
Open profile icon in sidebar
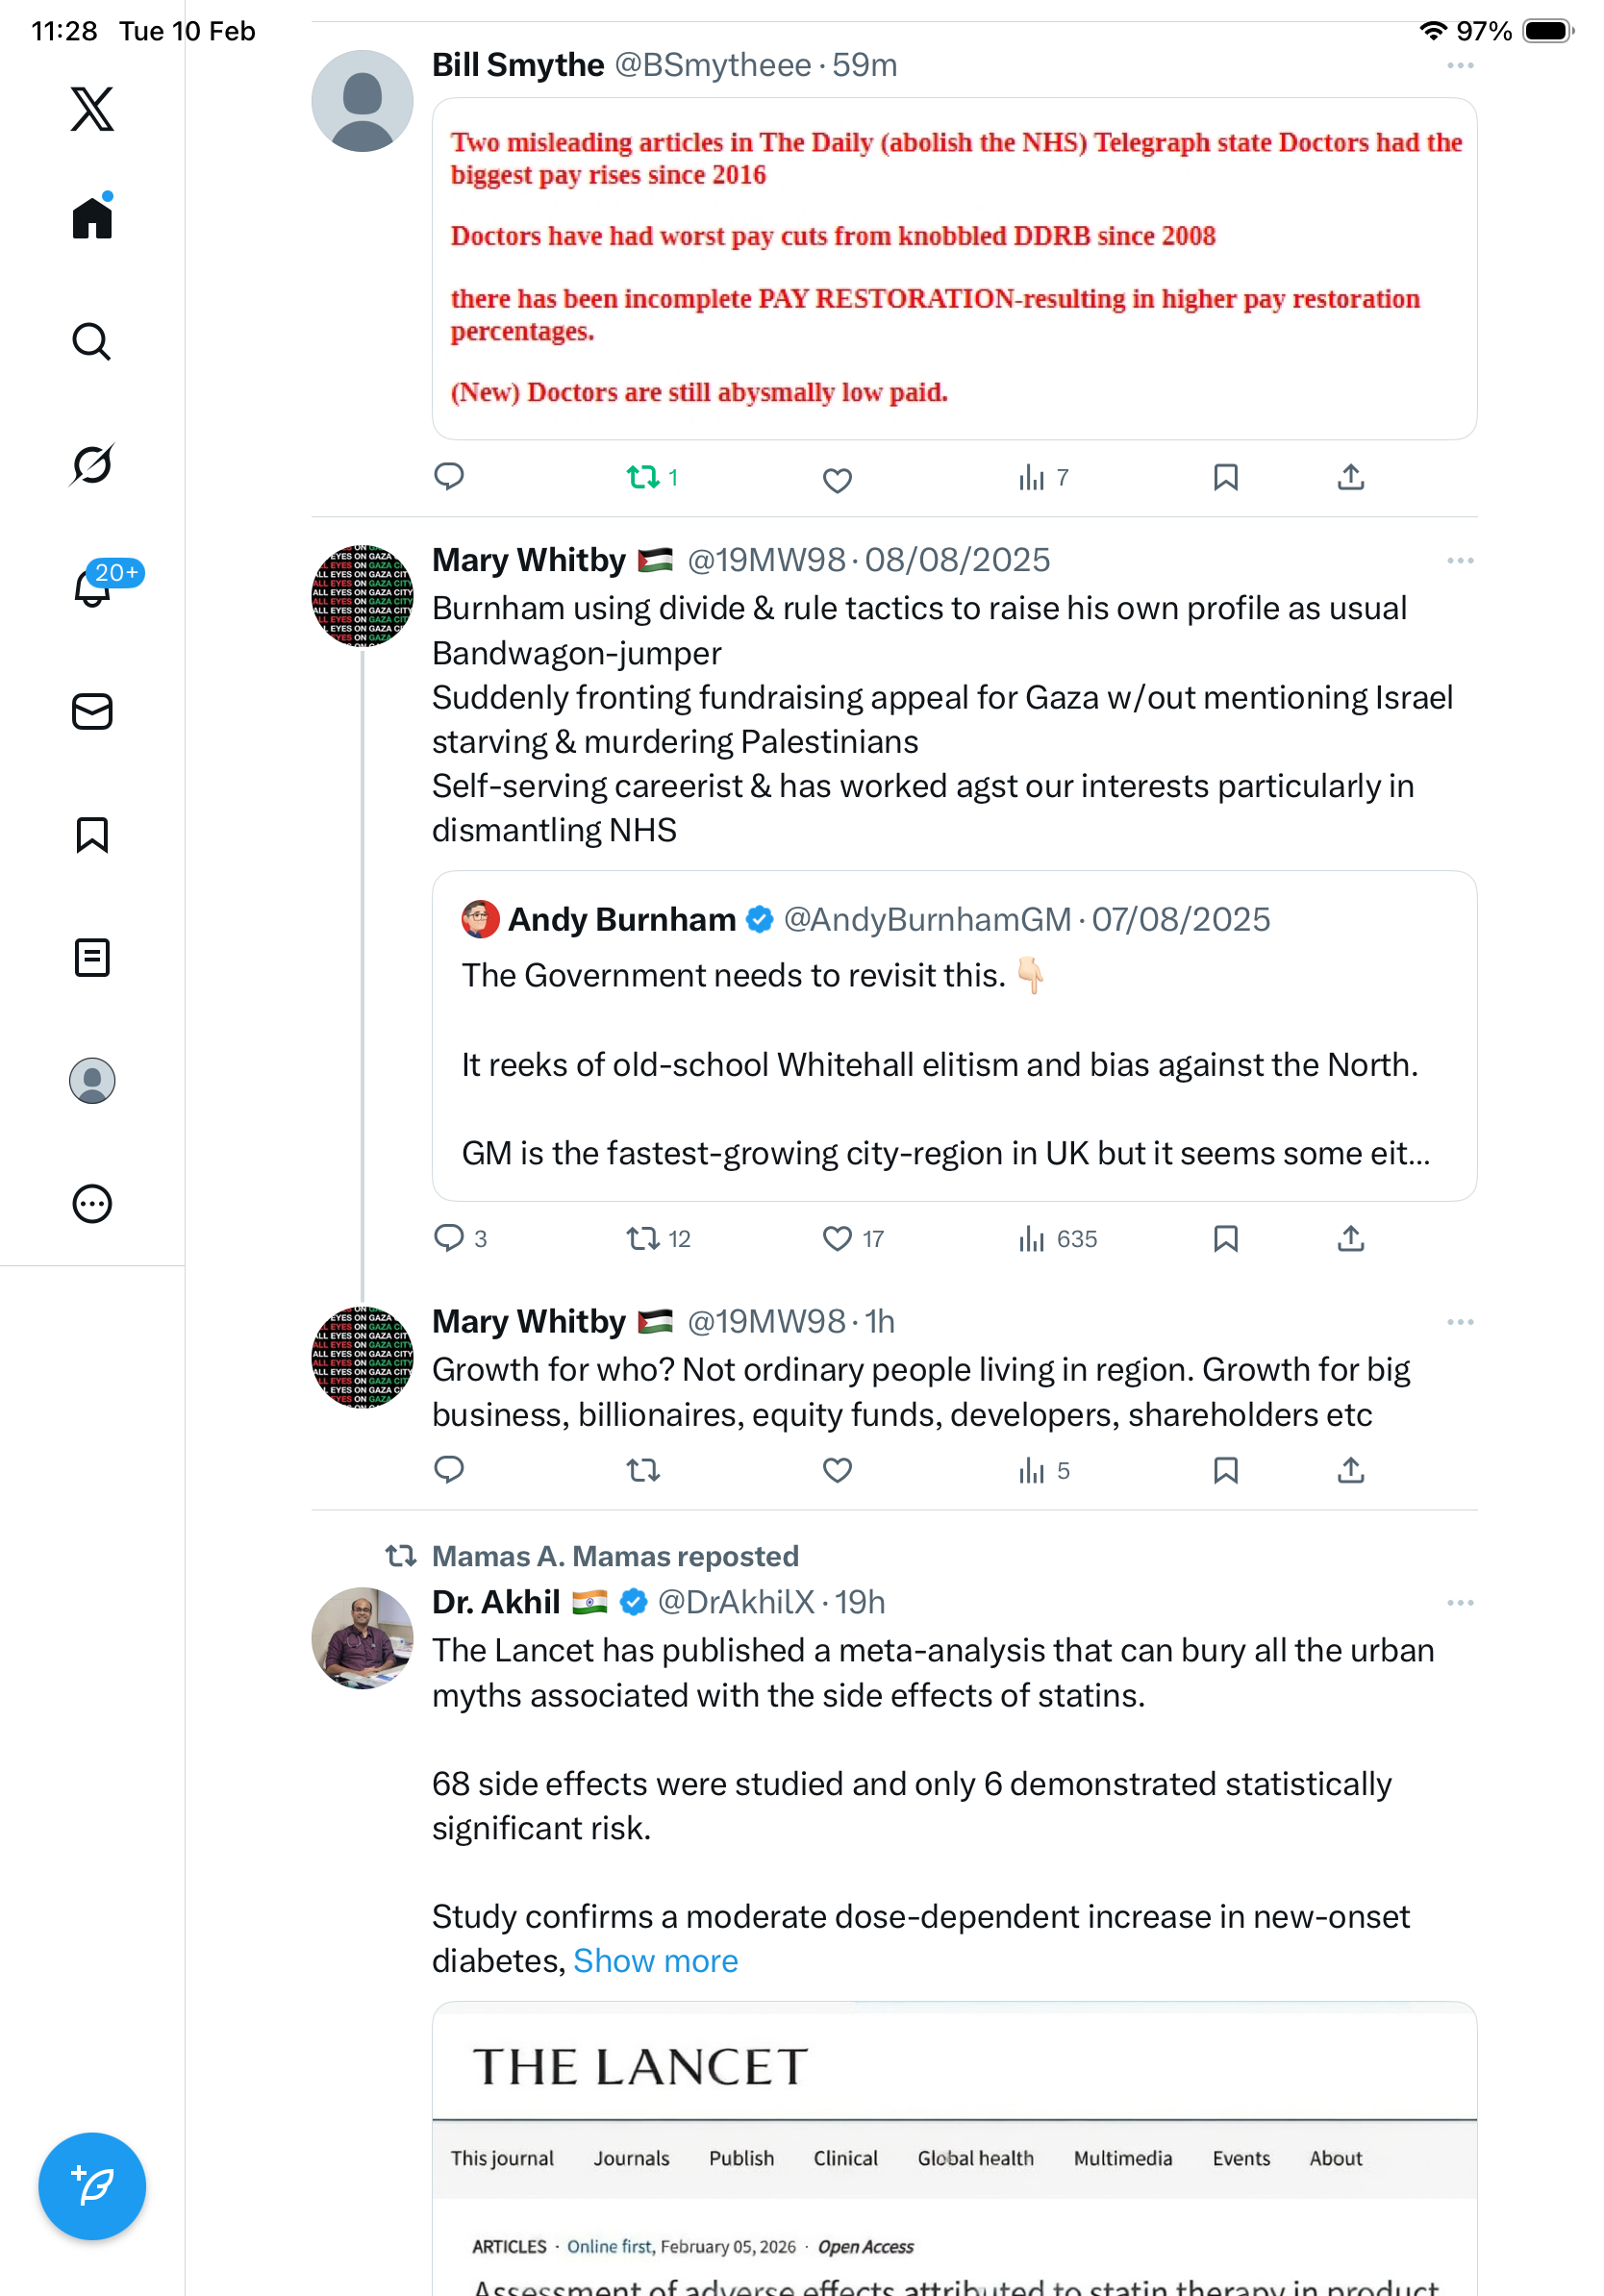tap(92, 1080)
